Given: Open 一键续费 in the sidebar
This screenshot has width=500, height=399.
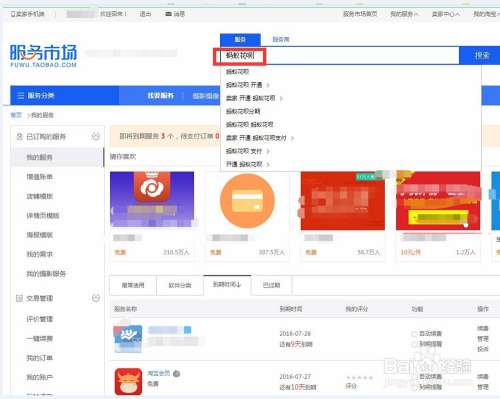Looking at the screenshot, I should pyautogui.click(x=40, y=339).
